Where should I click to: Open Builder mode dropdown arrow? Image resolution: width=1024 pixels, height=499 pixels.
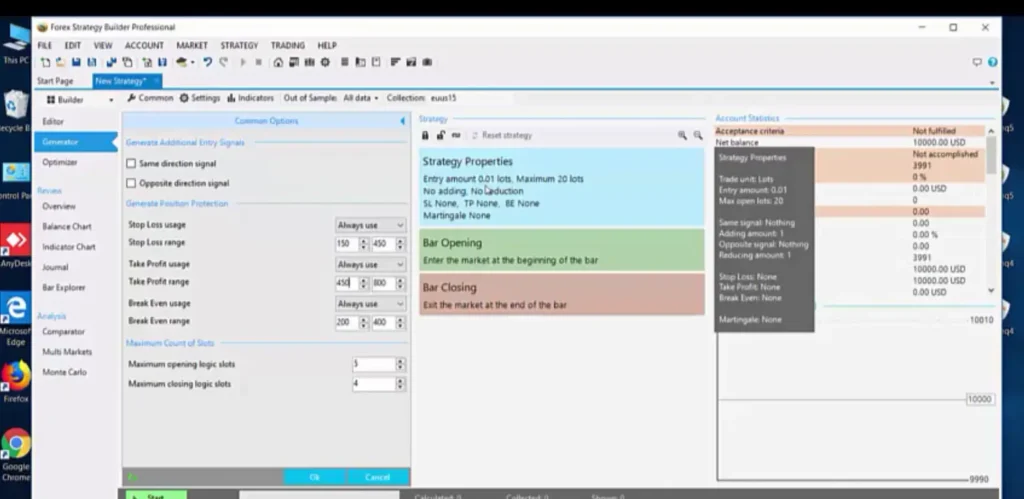pyautogui.click(x=111, y=100)
